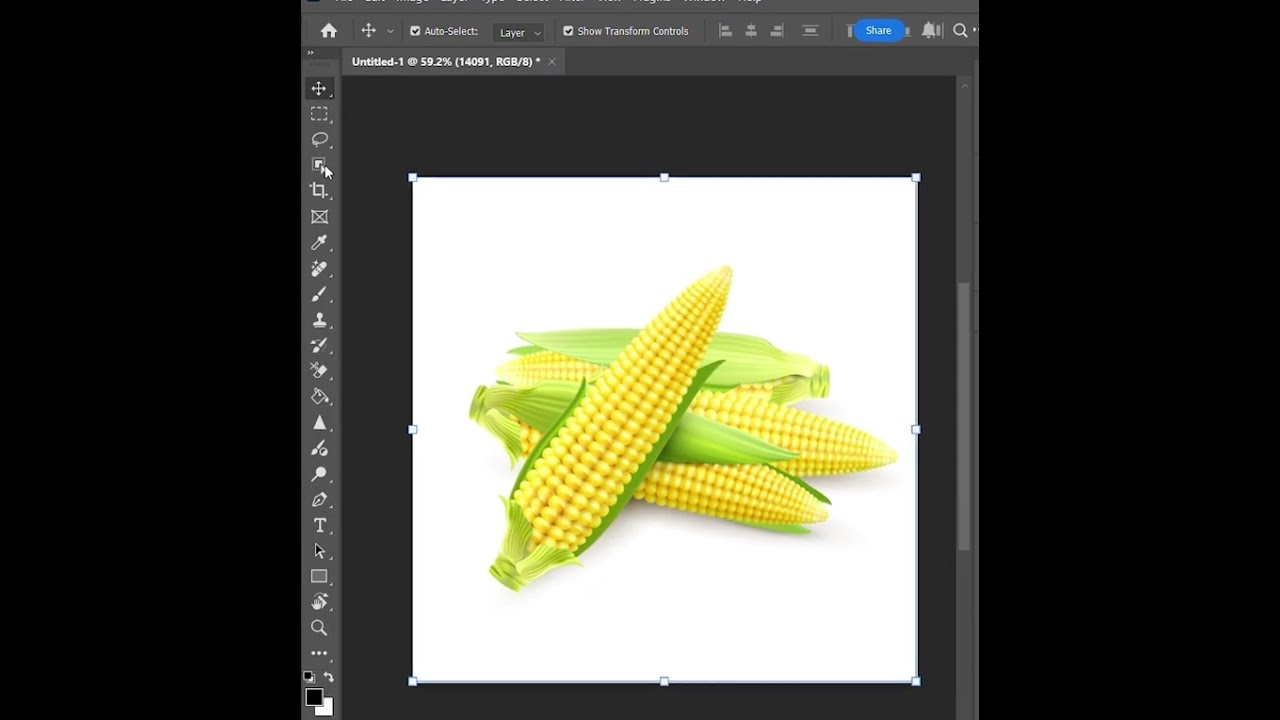Viewport: 1280px width, 720px height.
Task: Activate the Pen tool
Action: [319, 500]
